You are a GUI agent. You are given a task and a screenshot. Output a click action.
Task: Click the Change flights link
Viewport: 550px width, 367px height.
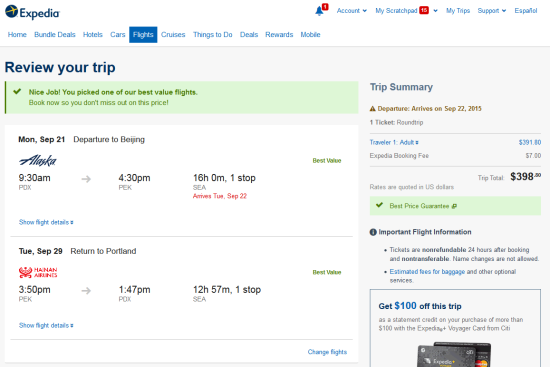pyautogui.click(x=327, y=352)
